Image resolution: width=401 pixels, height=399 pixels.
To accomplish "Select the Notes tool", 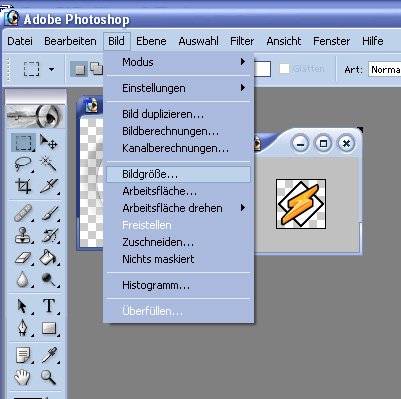I will coord(23,355).
